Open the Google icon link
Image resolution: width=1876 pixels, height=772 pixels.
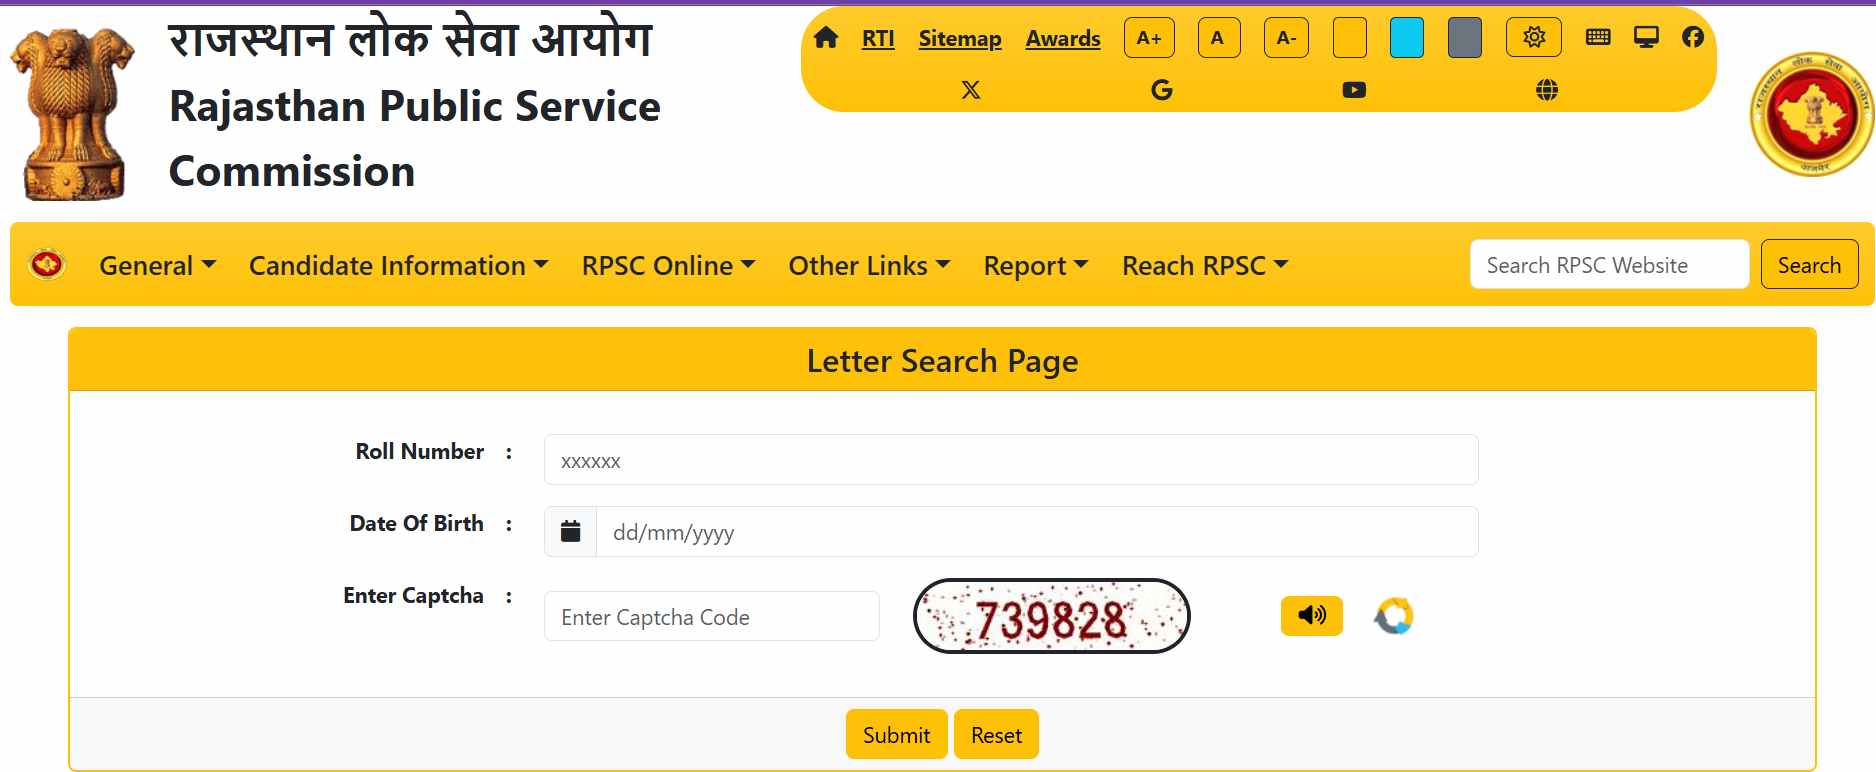pyautogui.click(x=1161, y=90)
